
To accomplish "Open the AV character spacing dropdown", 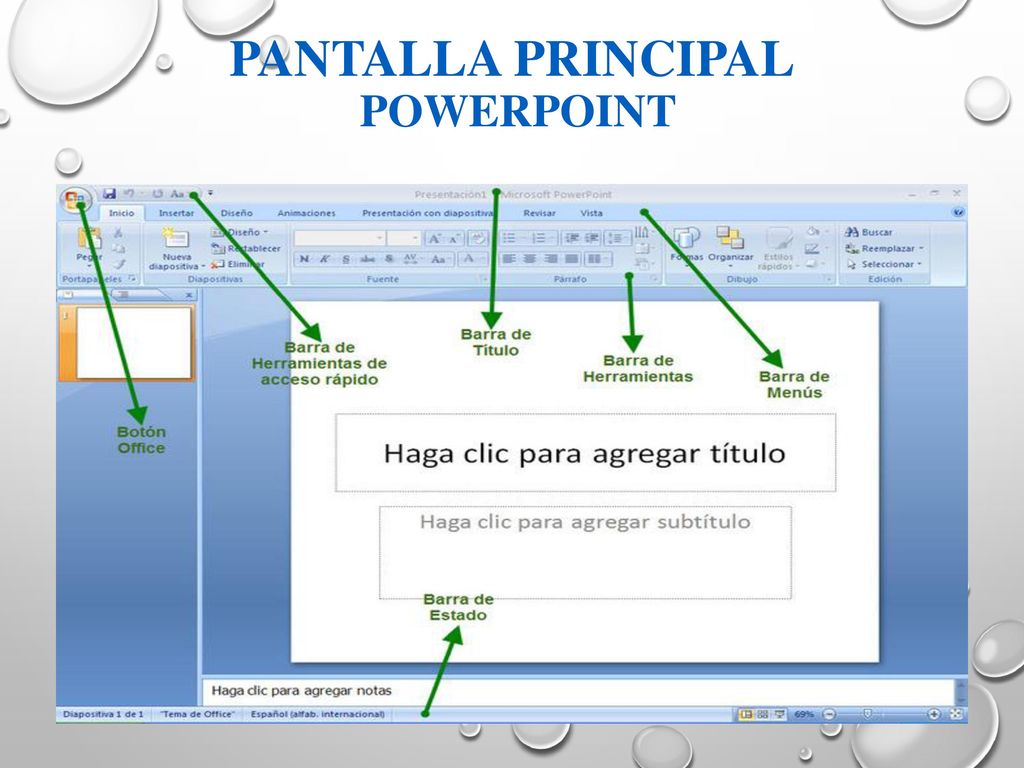I will click(411, 259).
